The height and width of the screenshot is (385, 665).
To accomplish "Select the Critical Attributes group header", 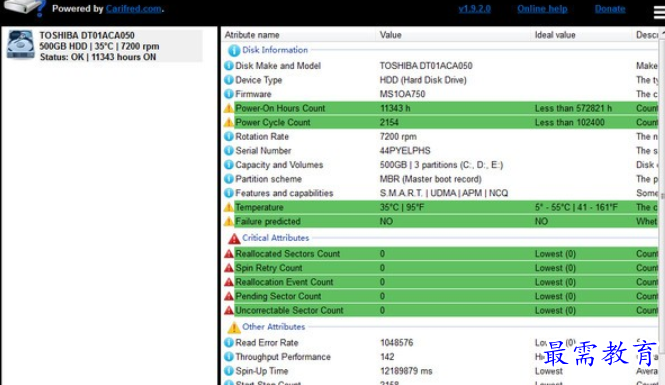I will click(x=275, y=238).
